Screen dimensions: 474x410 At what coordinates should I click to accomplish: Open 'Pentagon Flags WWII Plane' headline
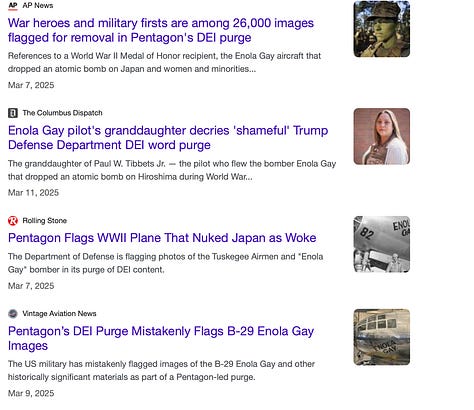click(x=162, y=238)
